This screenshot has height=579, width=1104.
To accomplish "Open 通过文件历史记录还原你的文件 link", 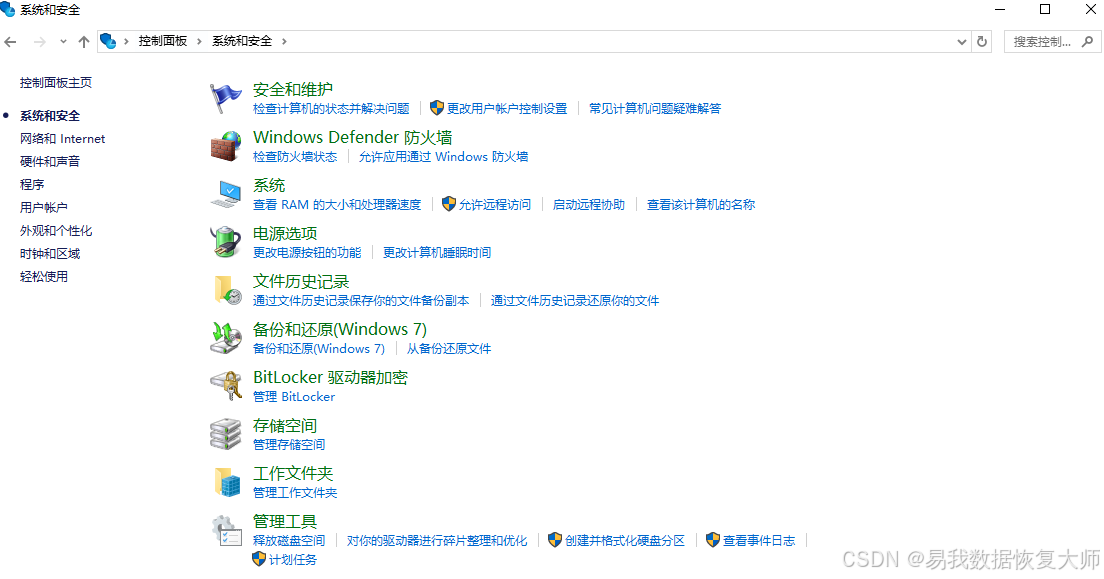I will coord(575,301).
